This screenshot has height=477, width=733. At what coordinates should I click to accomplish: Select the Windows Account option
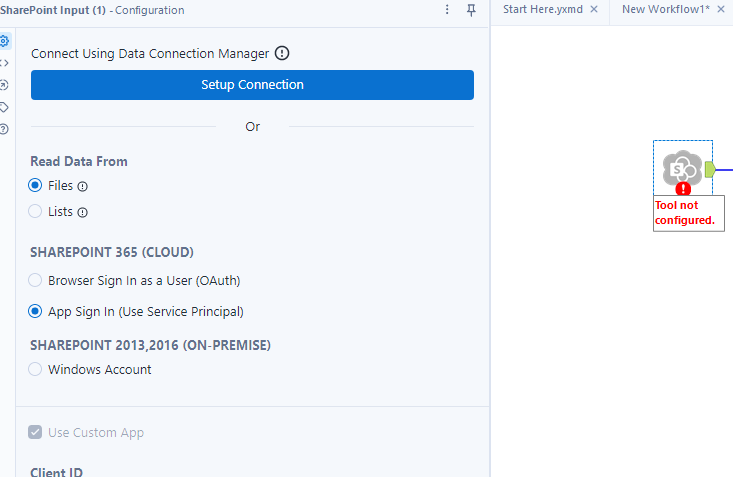tap(36, 369)
